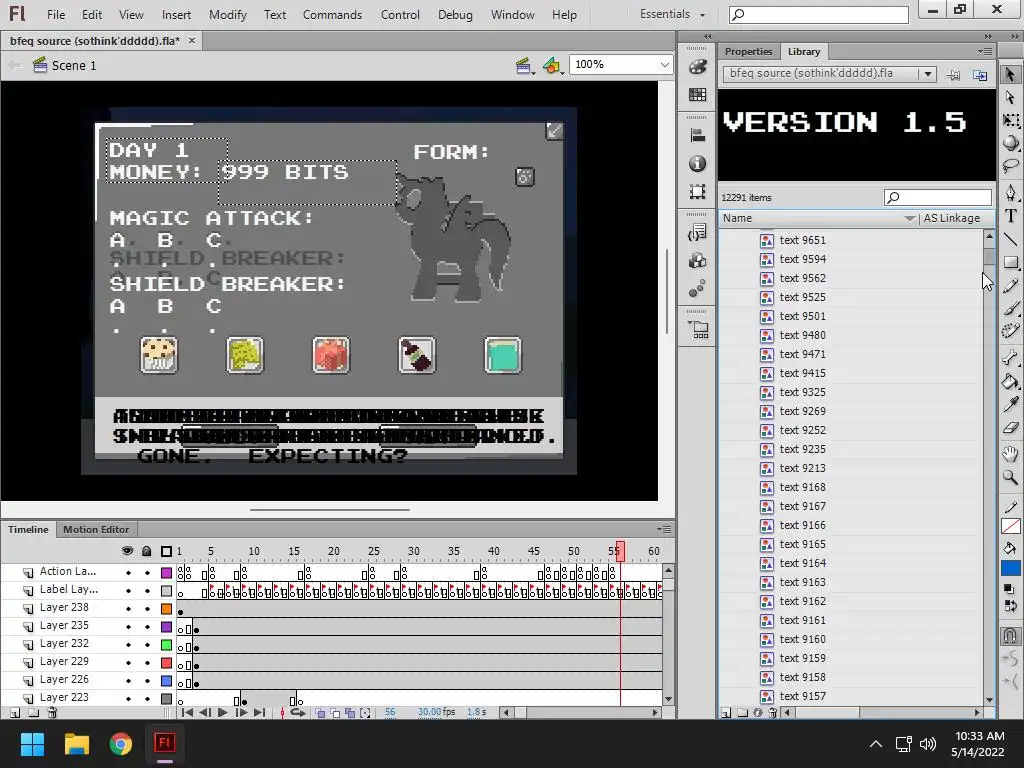
Task: Open the Color palette panel
Action: pos(697,67)
